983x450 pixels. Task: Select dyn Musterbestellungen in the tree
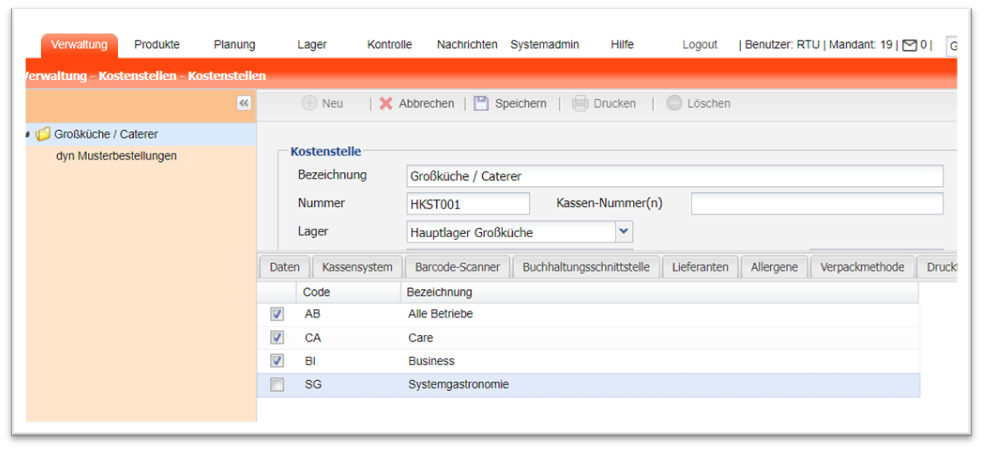[116, 156]
